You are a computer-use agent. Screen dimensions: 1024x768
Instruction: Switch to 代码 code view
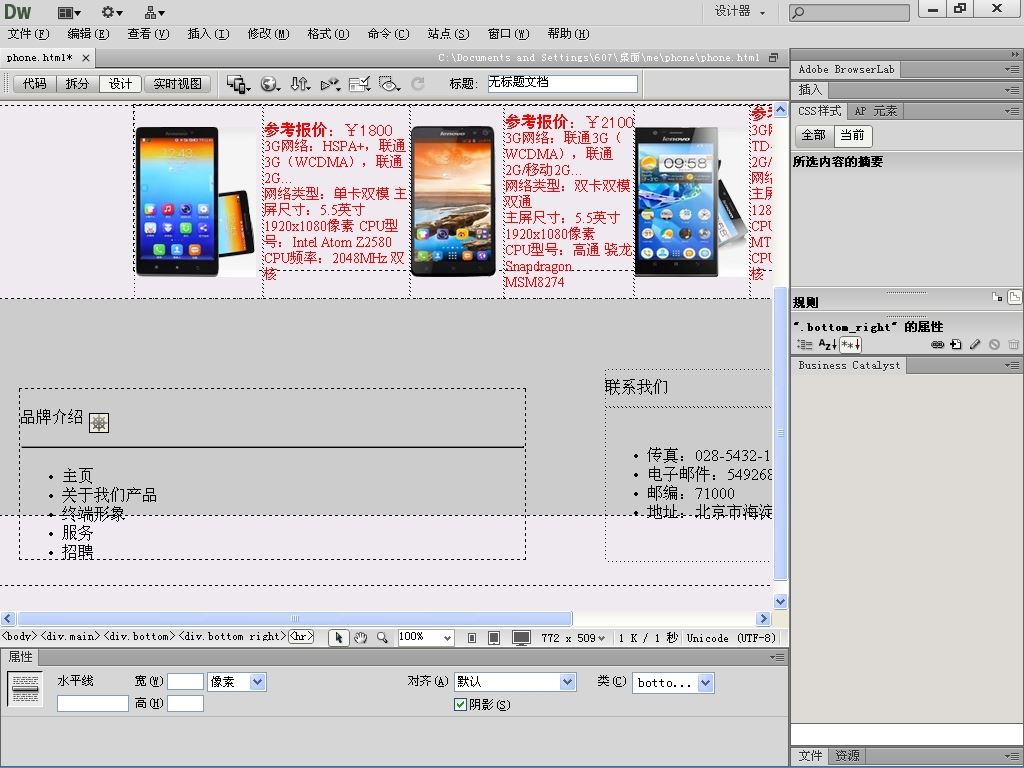[x=35, y=84]
